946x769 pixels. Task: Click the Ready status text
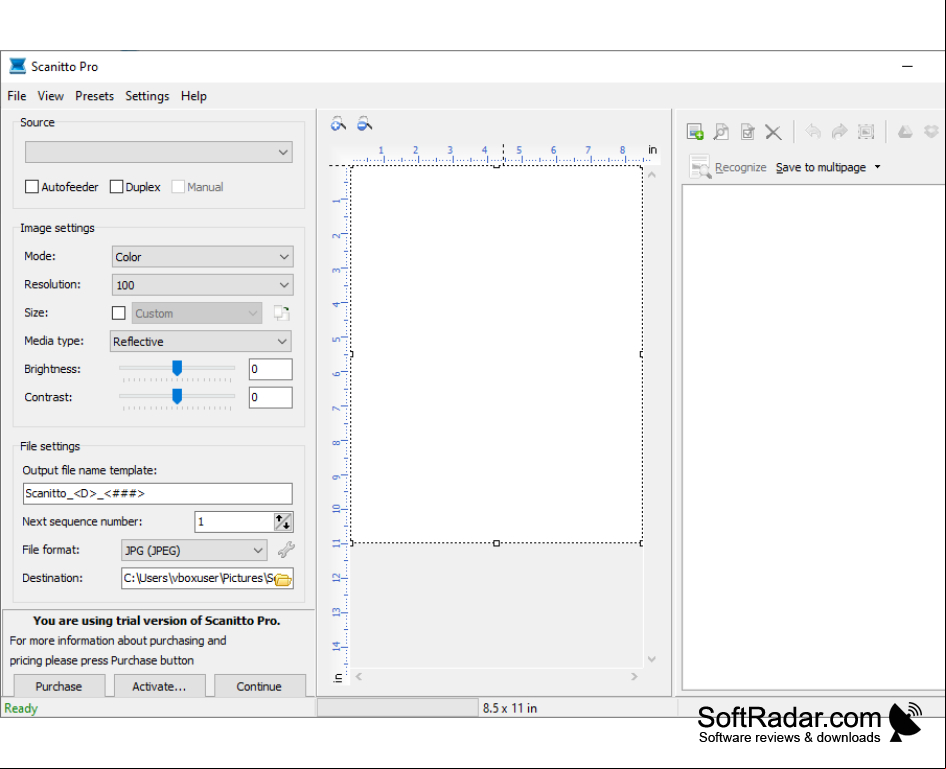(x=21, y=708)
